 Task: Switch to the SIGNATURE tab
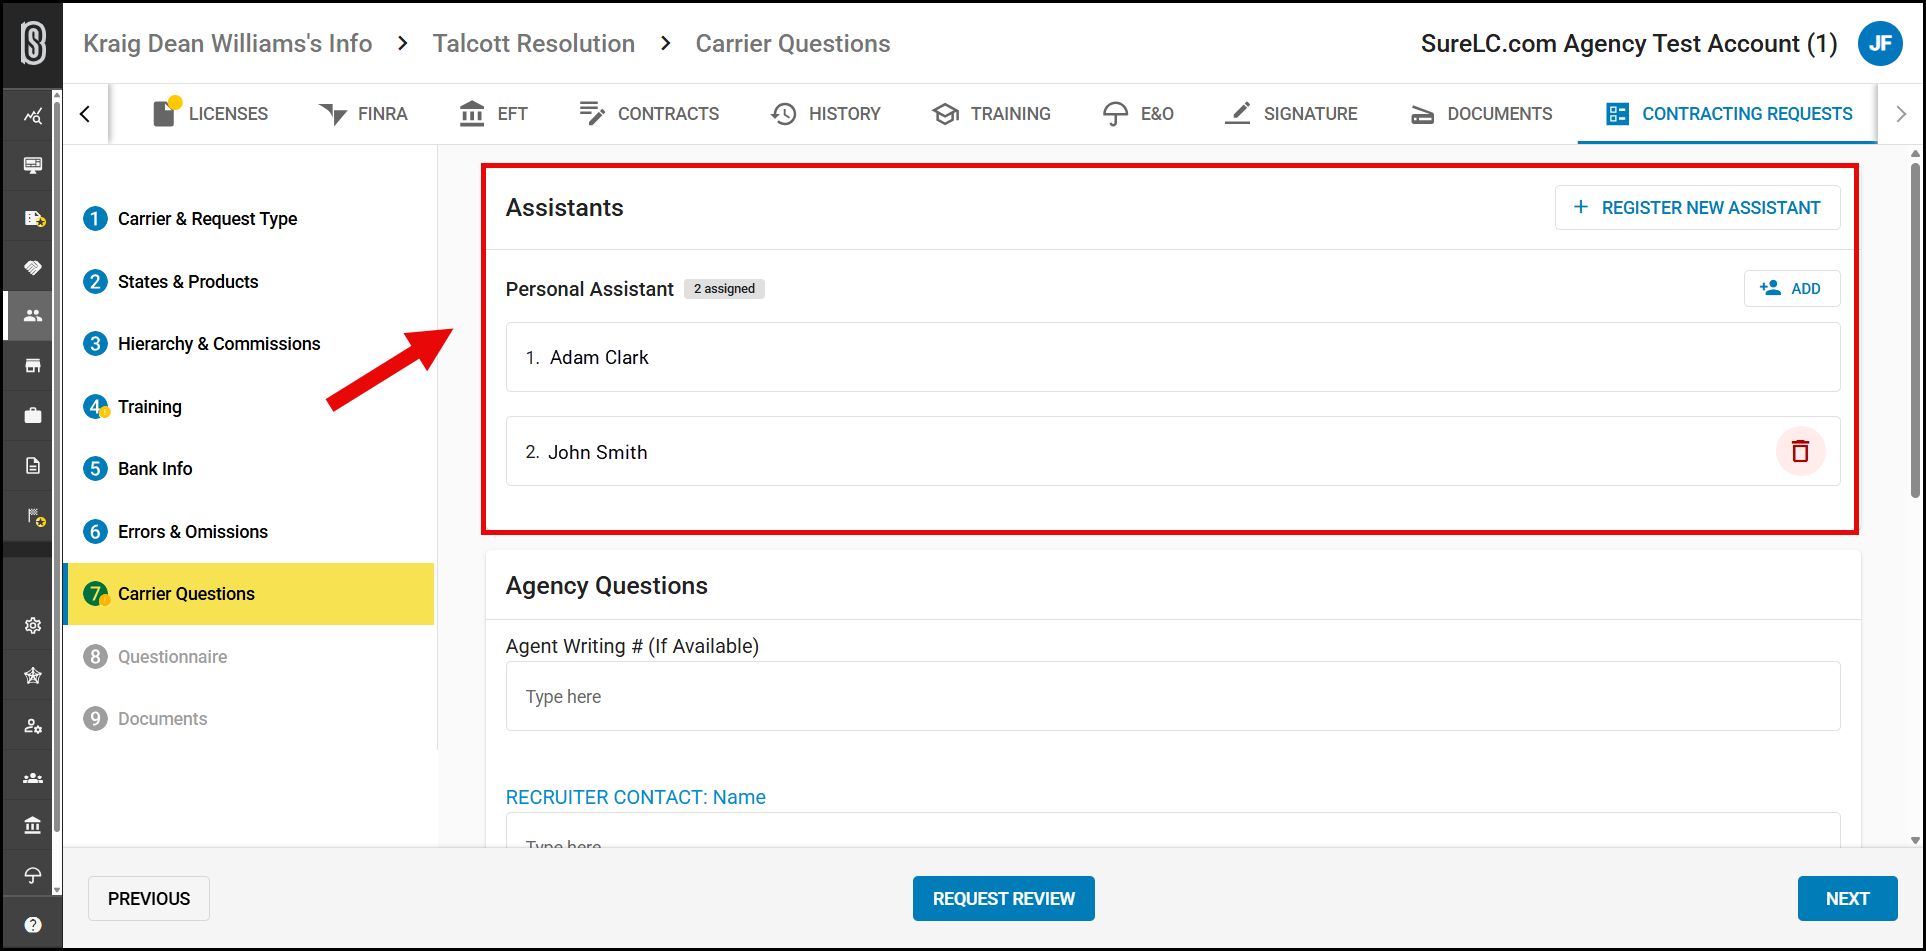pos(1291,114)
